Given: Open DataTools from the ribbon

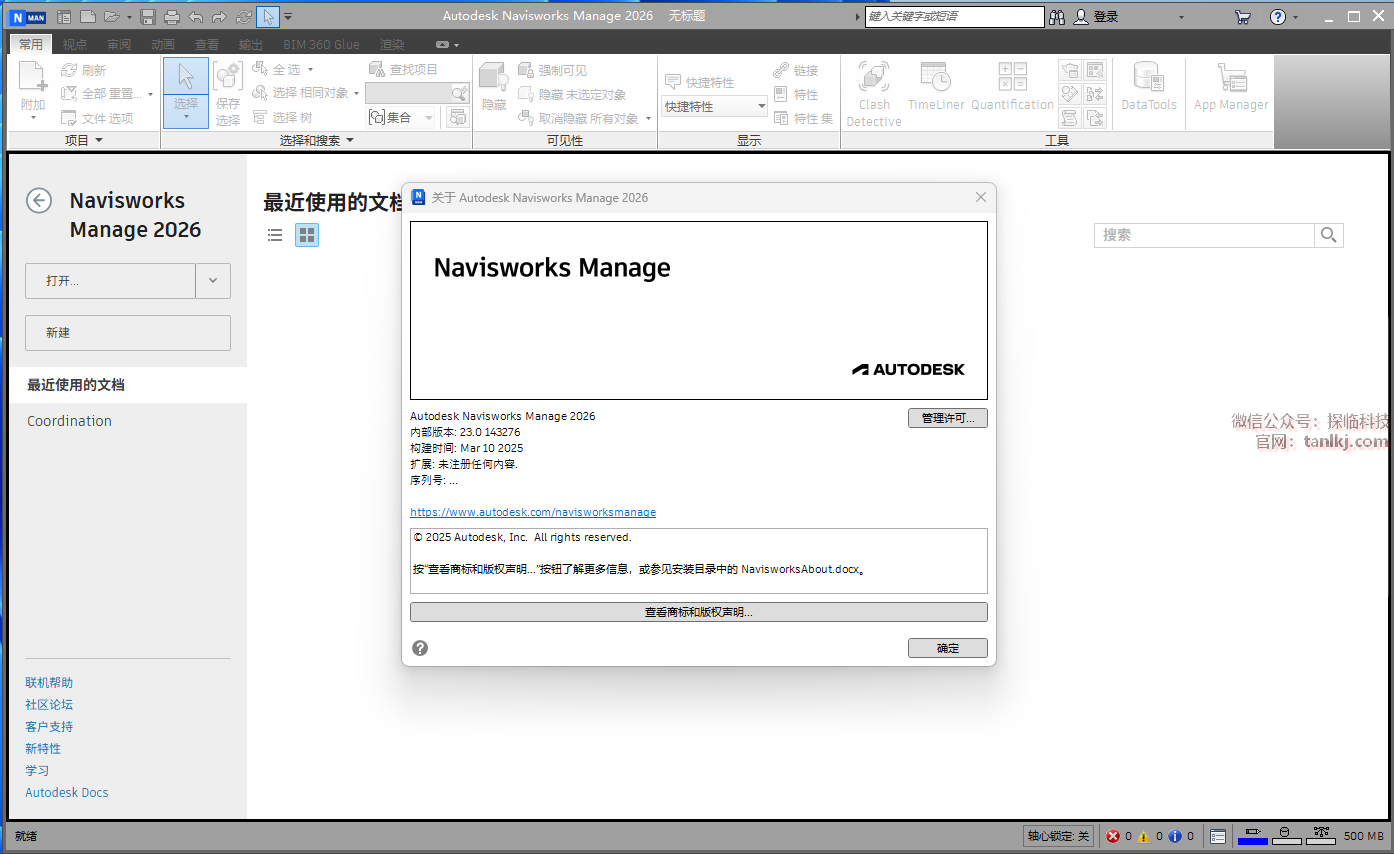Looking at the screenshot, I should click(1148, 87).
